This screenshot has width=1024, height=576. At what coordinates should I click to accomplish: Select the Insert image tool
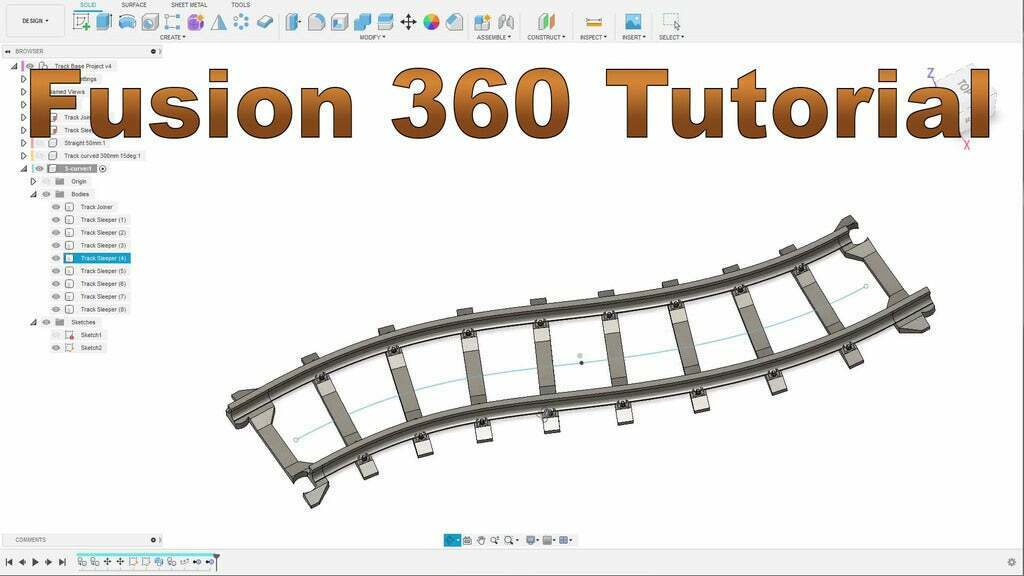(633, 22)
